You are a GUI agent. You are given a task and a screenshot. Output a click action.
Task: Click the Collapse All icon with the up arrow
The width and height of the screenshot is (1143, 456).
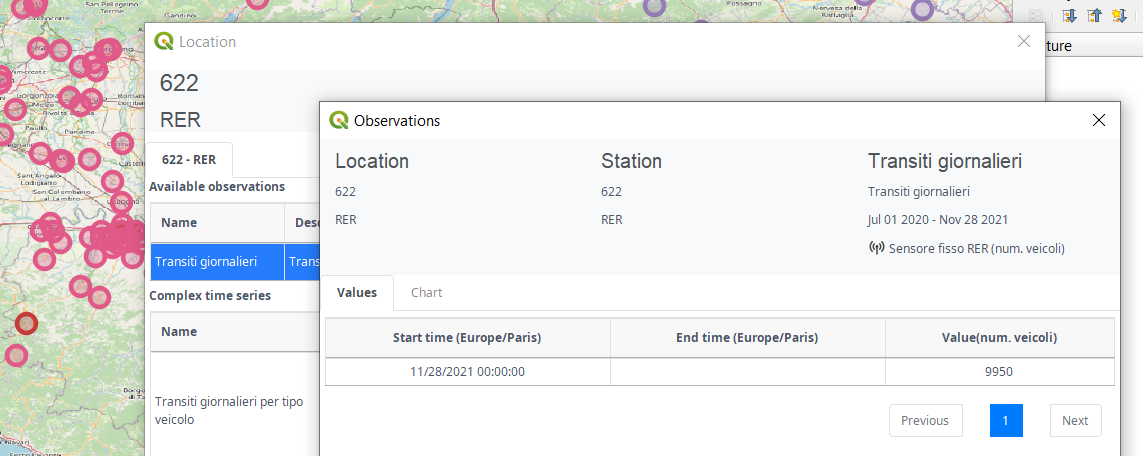(x=1095, y=15)
